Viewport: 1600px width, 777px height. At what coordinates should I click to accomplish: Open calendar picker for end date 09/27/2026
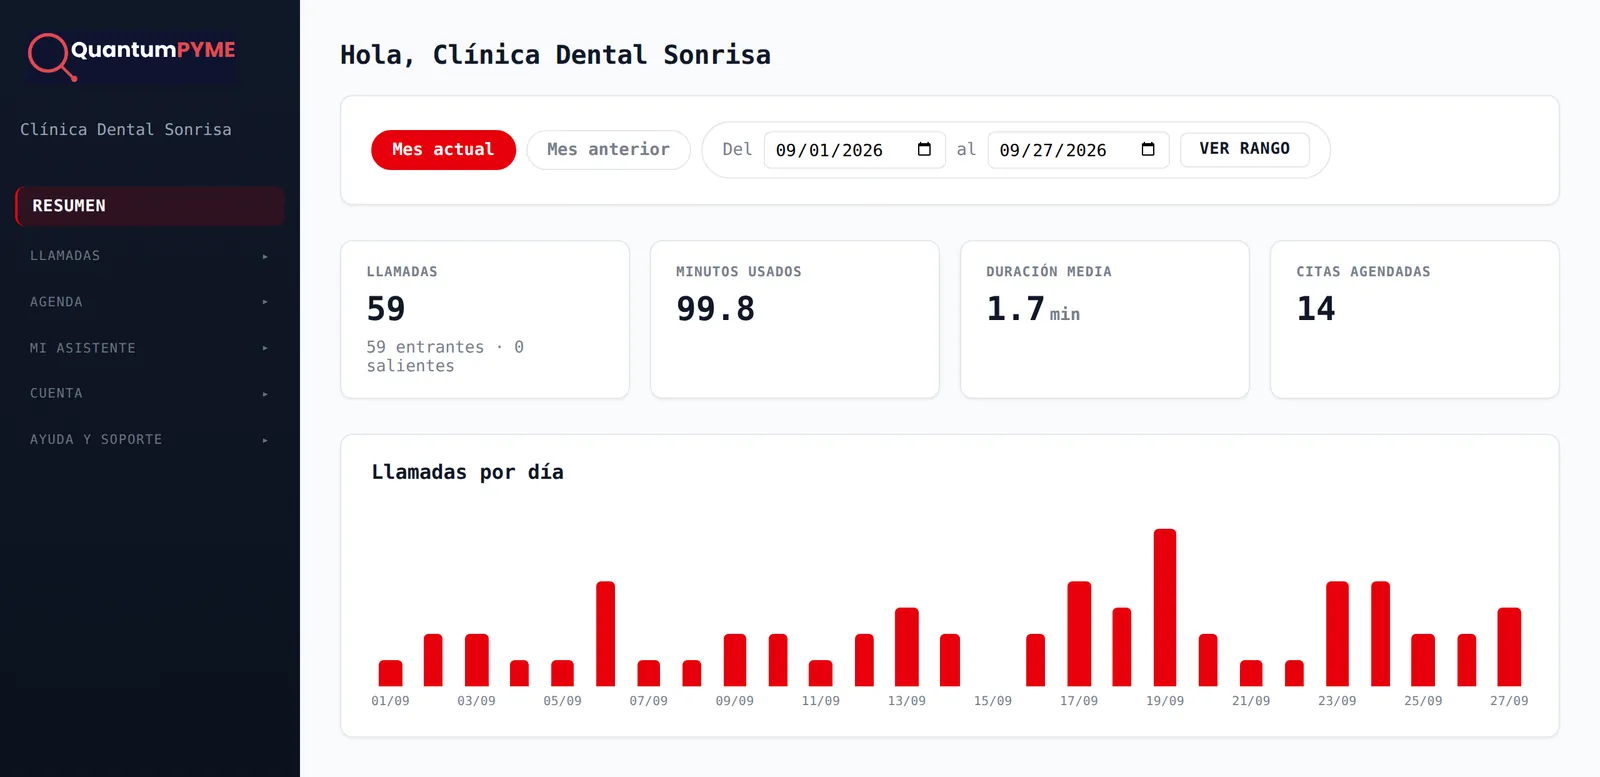click(1148, 150)
